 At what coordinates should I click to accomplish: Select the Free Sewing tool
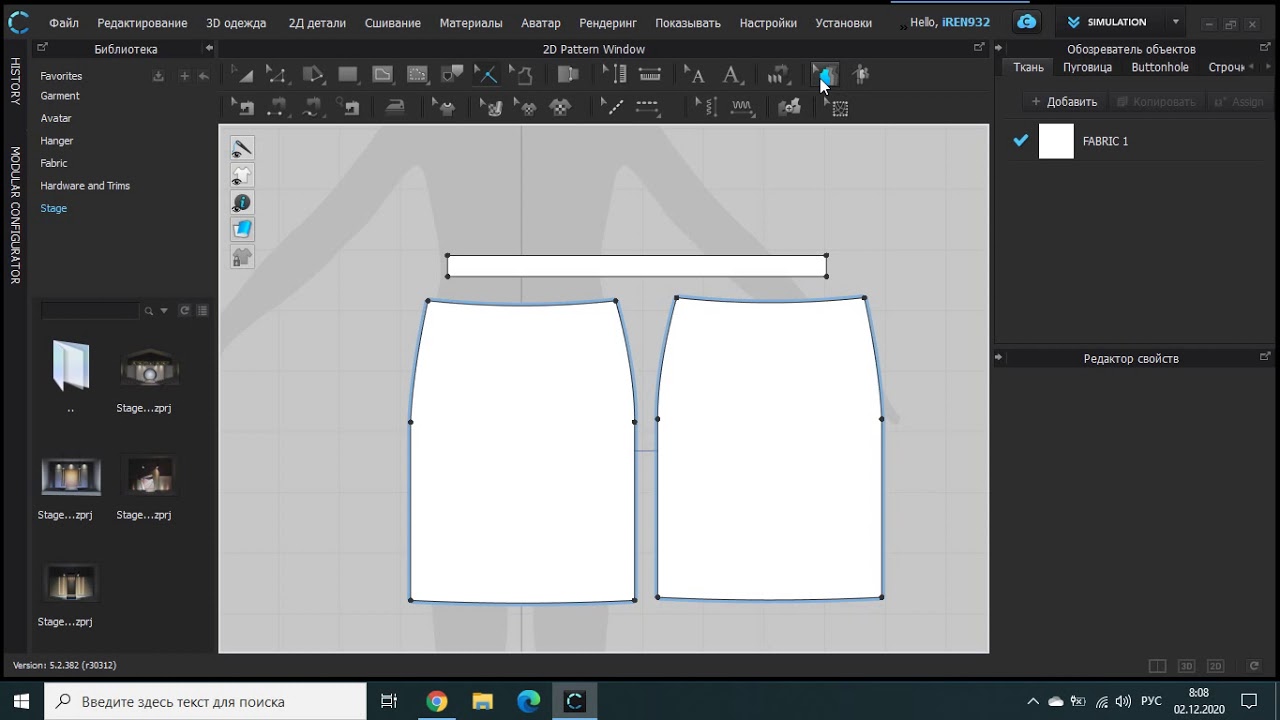313,107
